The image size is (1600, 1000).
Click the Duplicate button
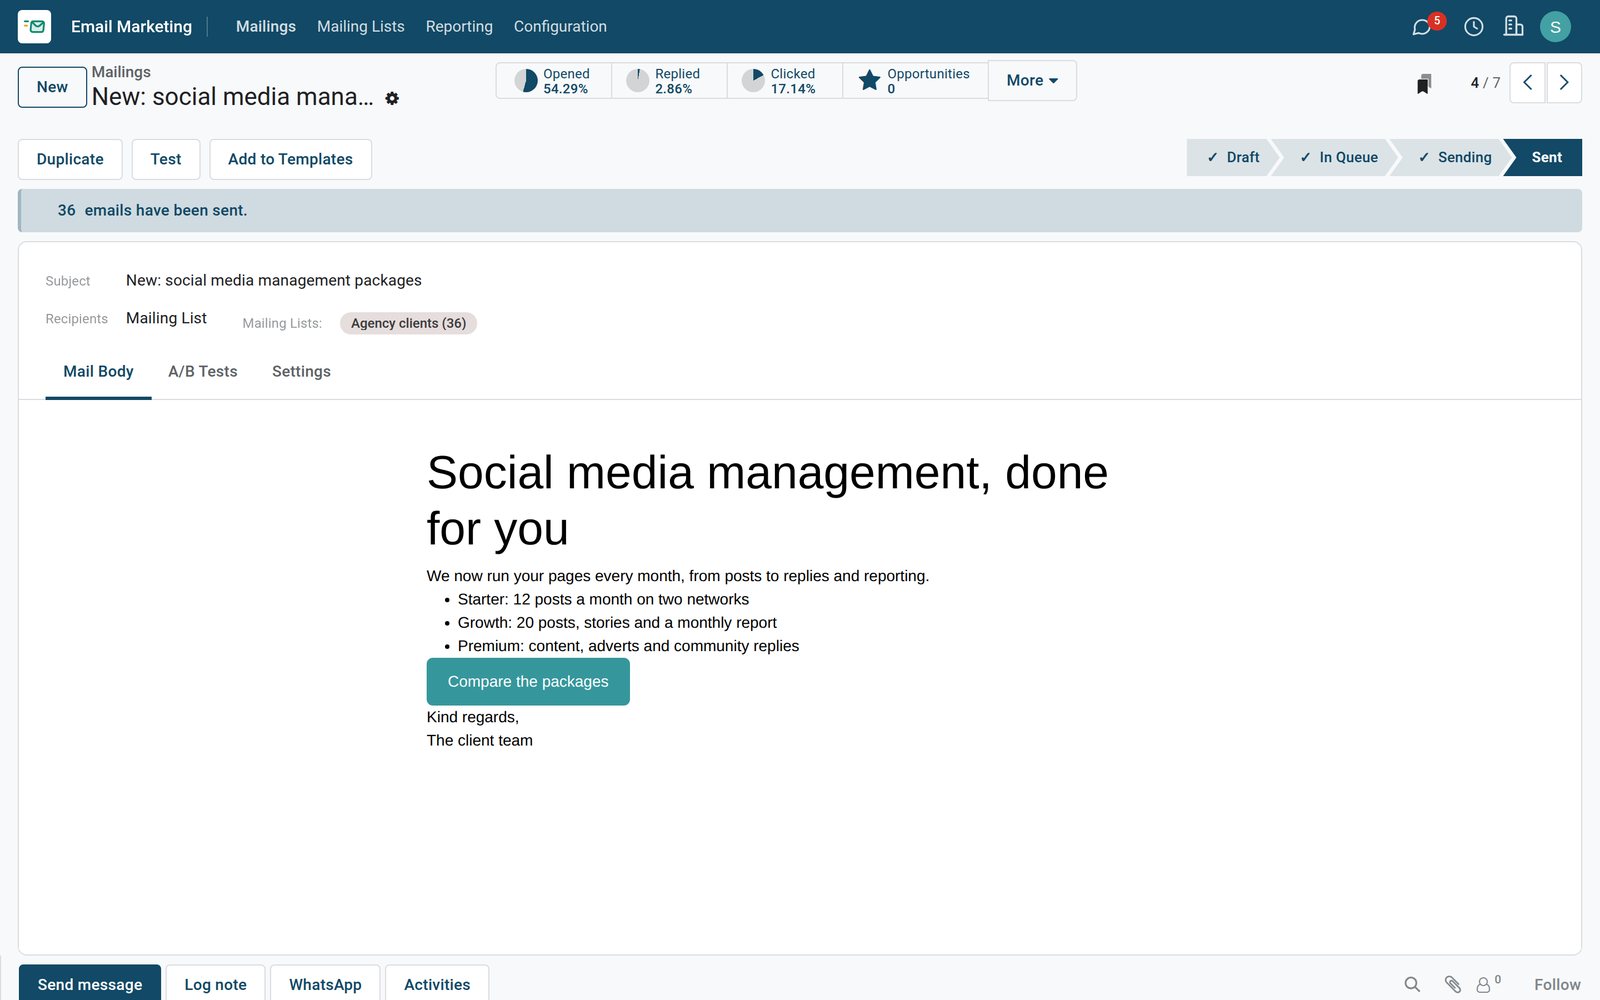tap(70, 159)
